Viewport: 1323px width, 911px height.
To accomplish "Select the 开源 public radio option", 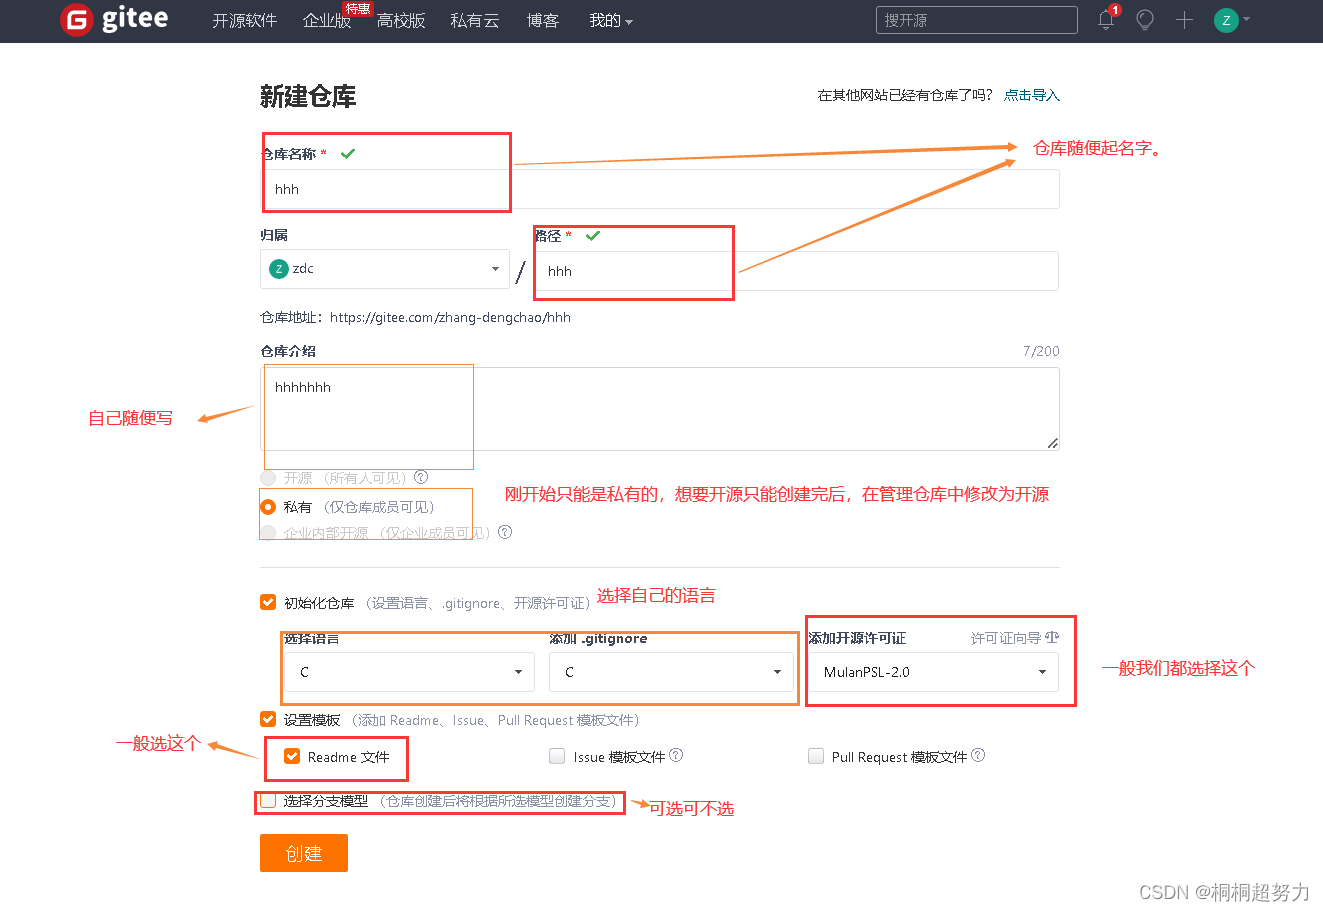I will (x=268, y=478).
